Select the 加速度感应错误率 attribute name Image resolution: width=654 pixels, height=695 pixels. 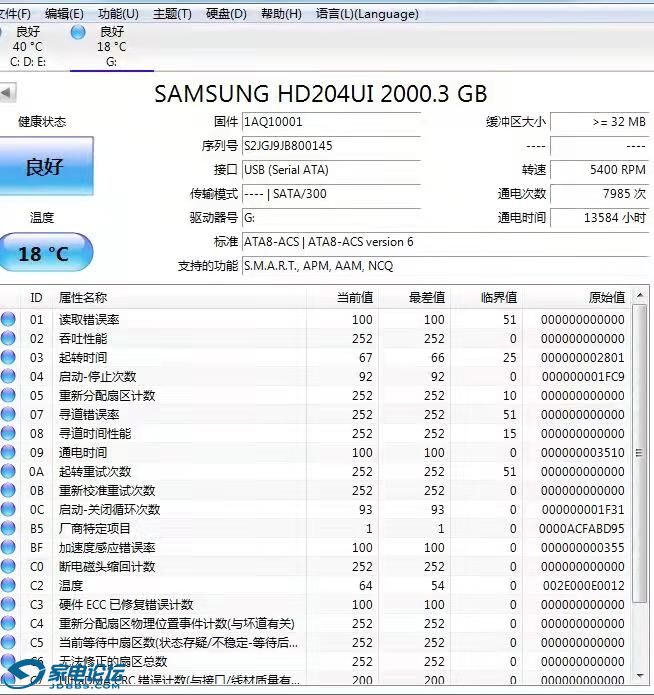point(107,548)
